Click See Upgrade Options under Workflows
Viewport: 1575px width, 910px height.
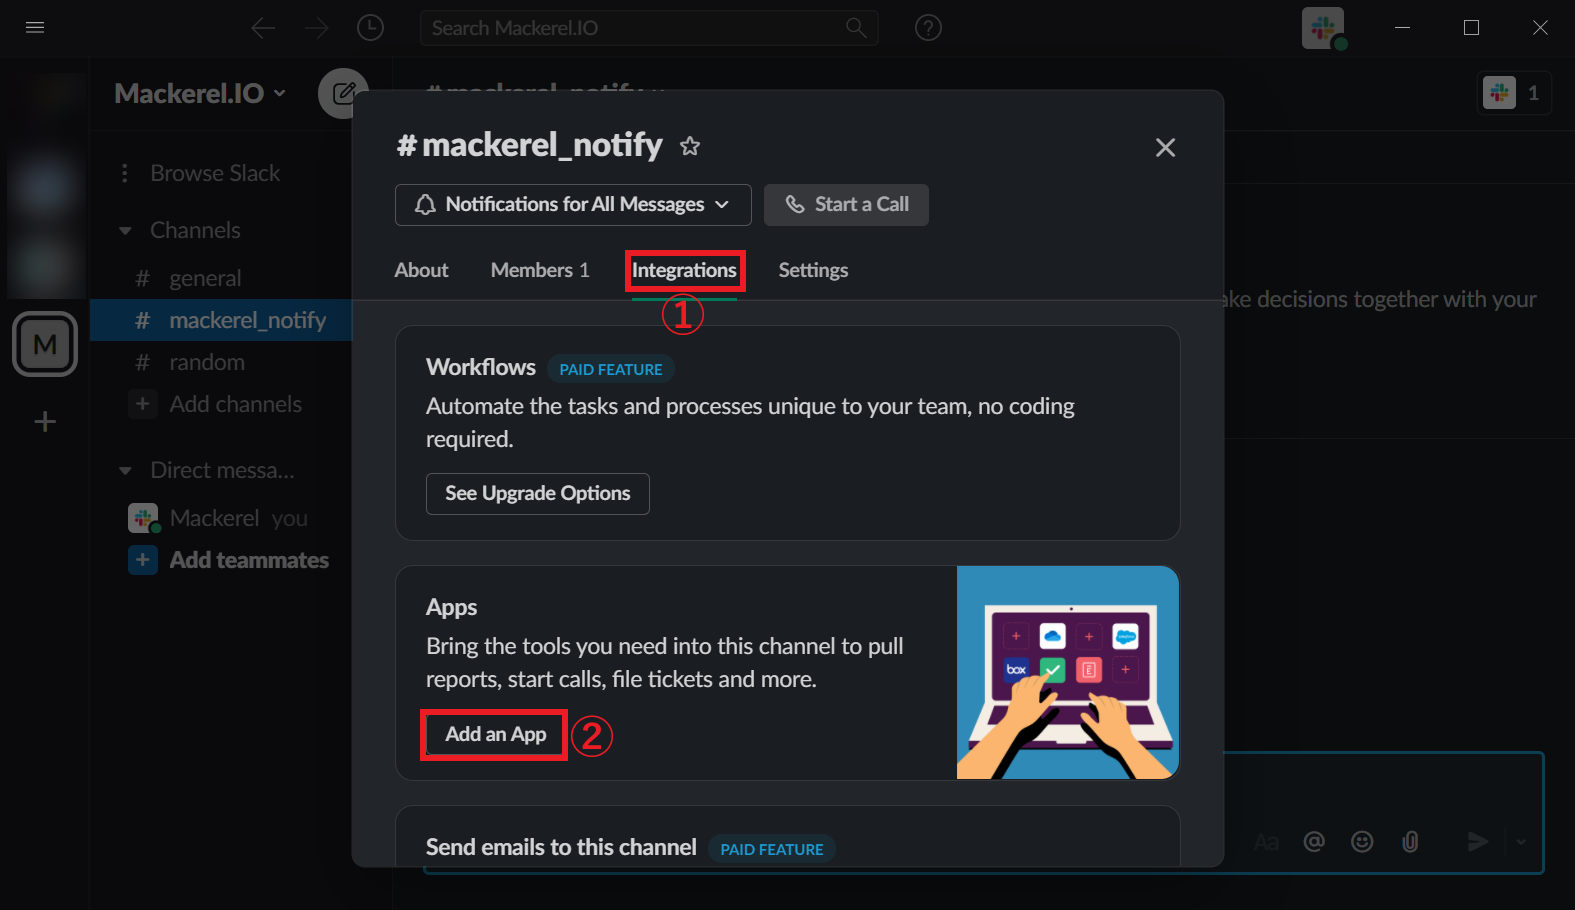[537, 493]
